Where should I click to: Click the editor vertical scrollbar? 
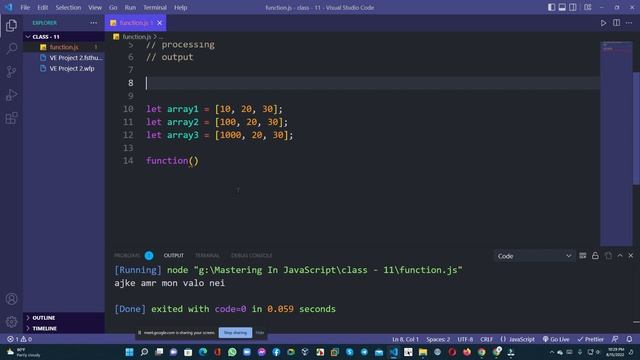636,128
